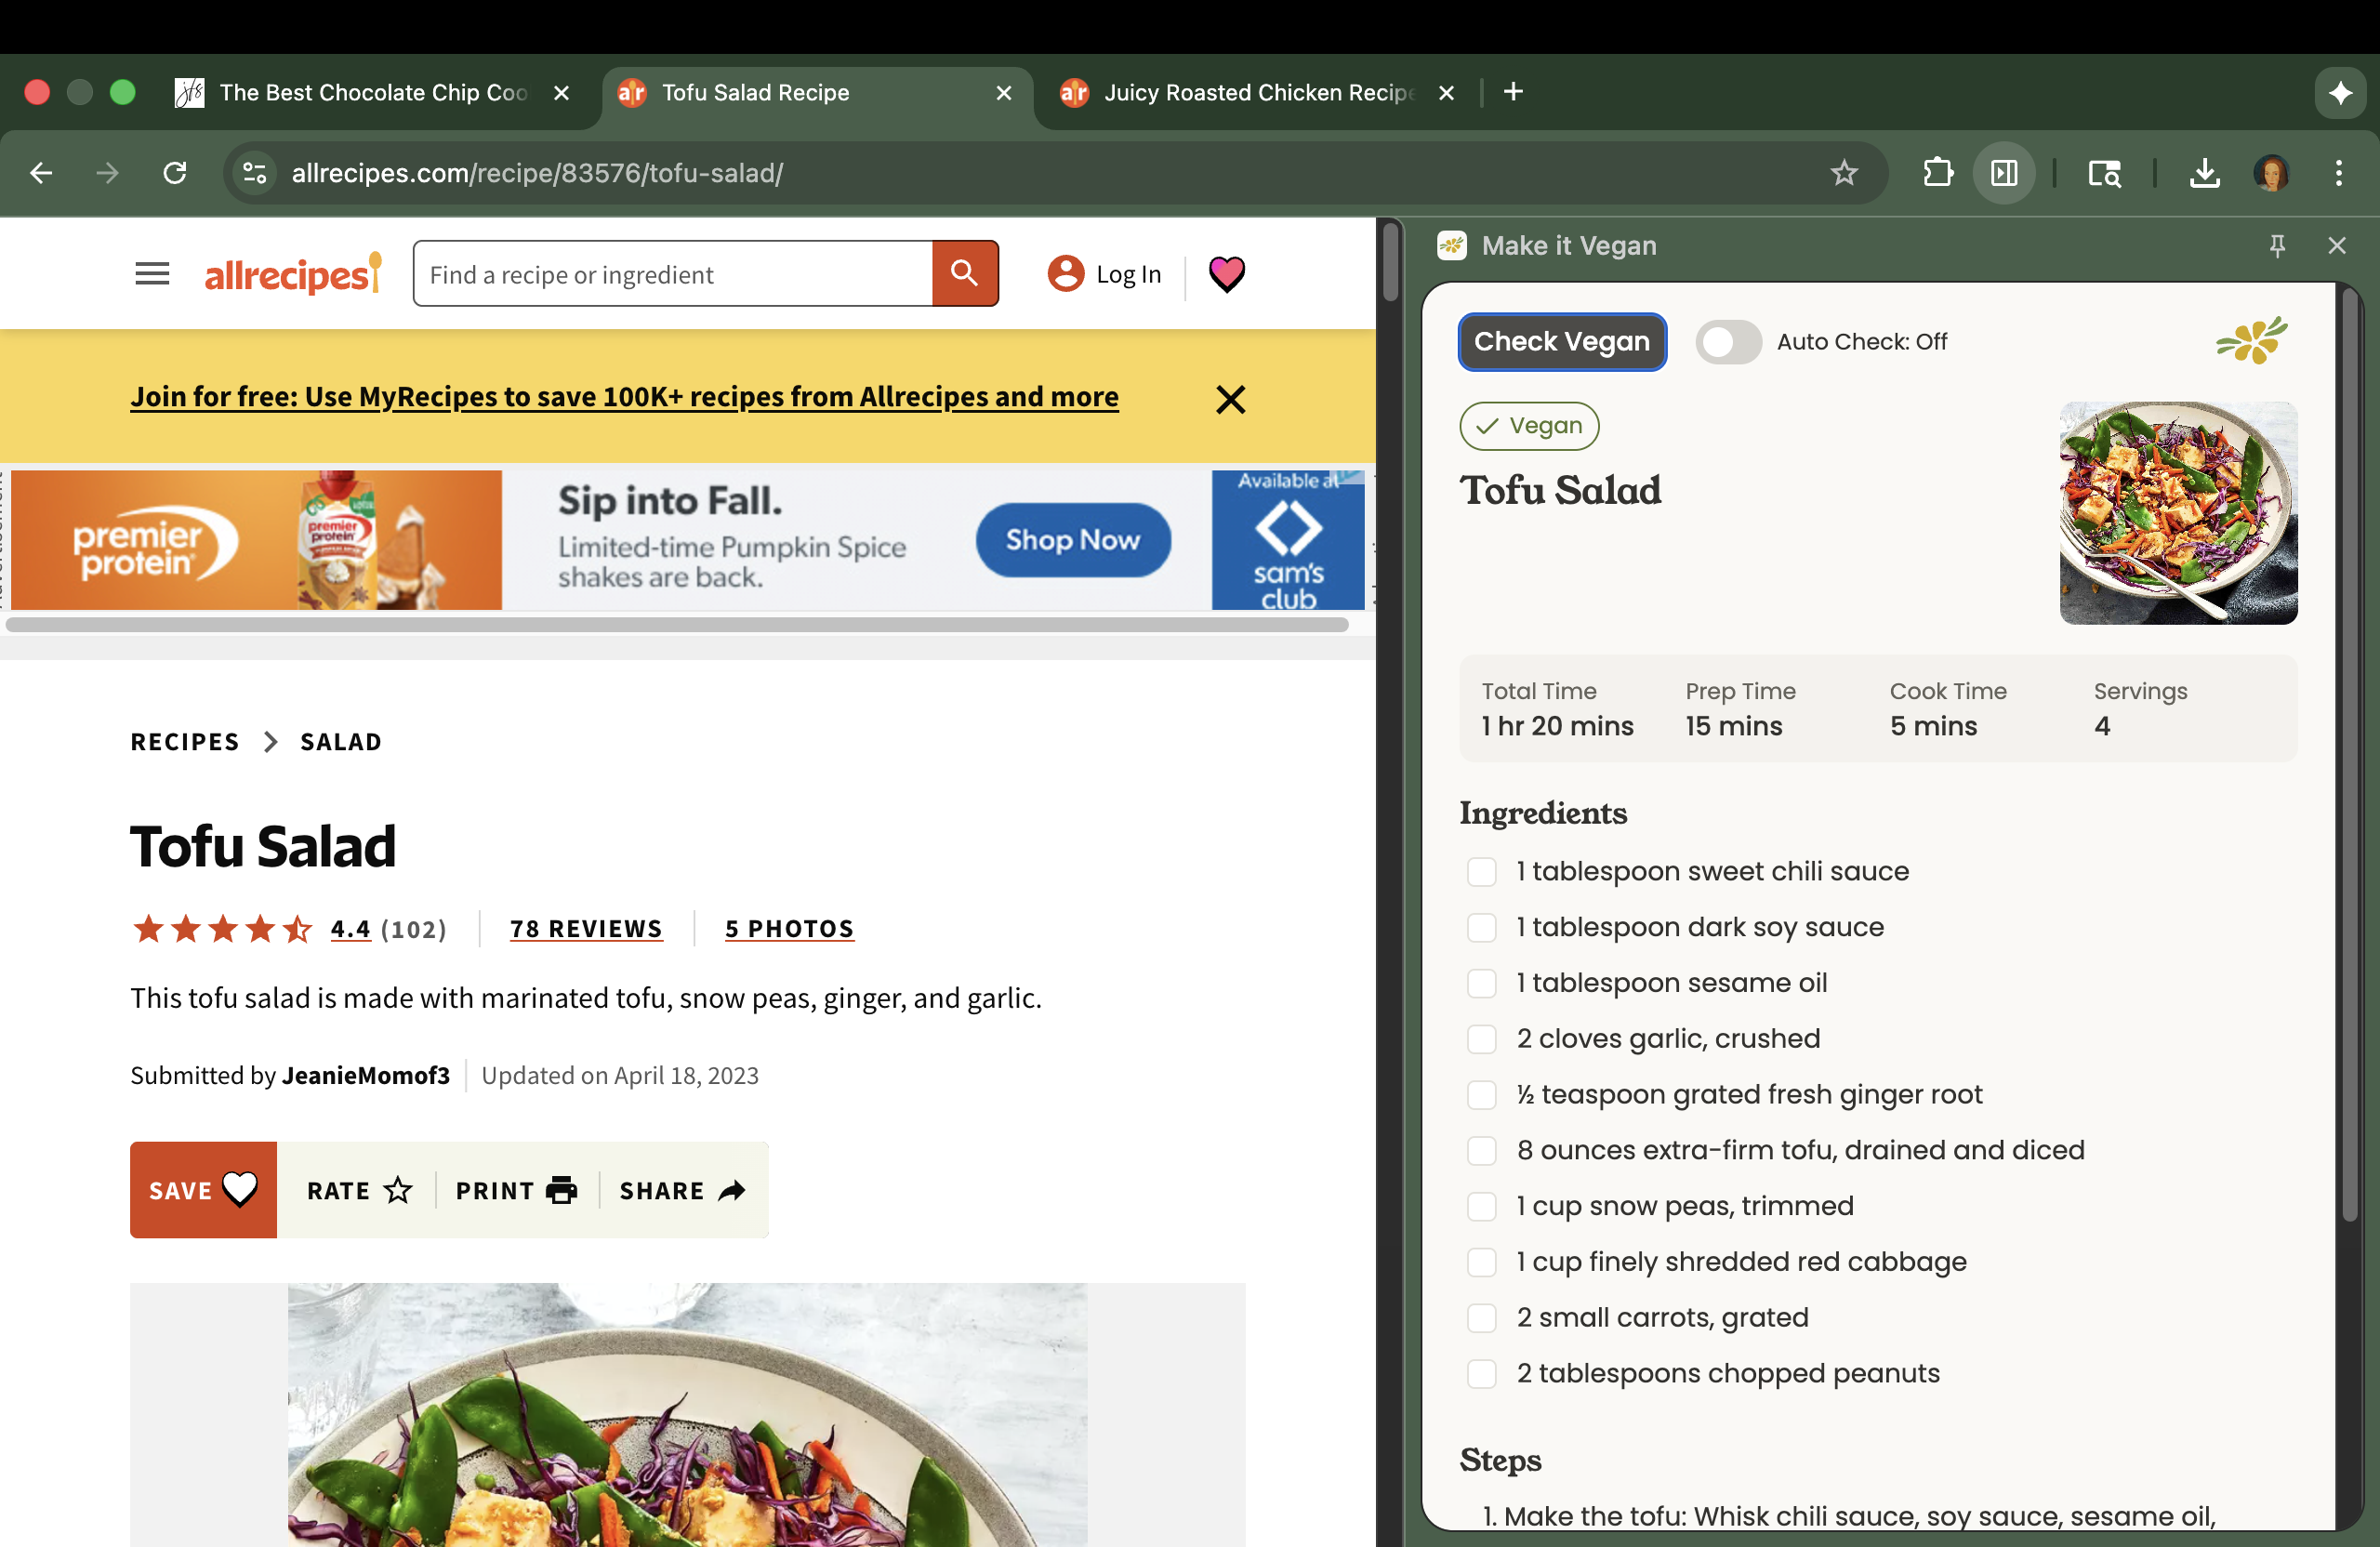The width and height of the screenshot is (2380, 1547).
Task: Toggle the Auto Check switch on
Action: (x=1727, y=342)
